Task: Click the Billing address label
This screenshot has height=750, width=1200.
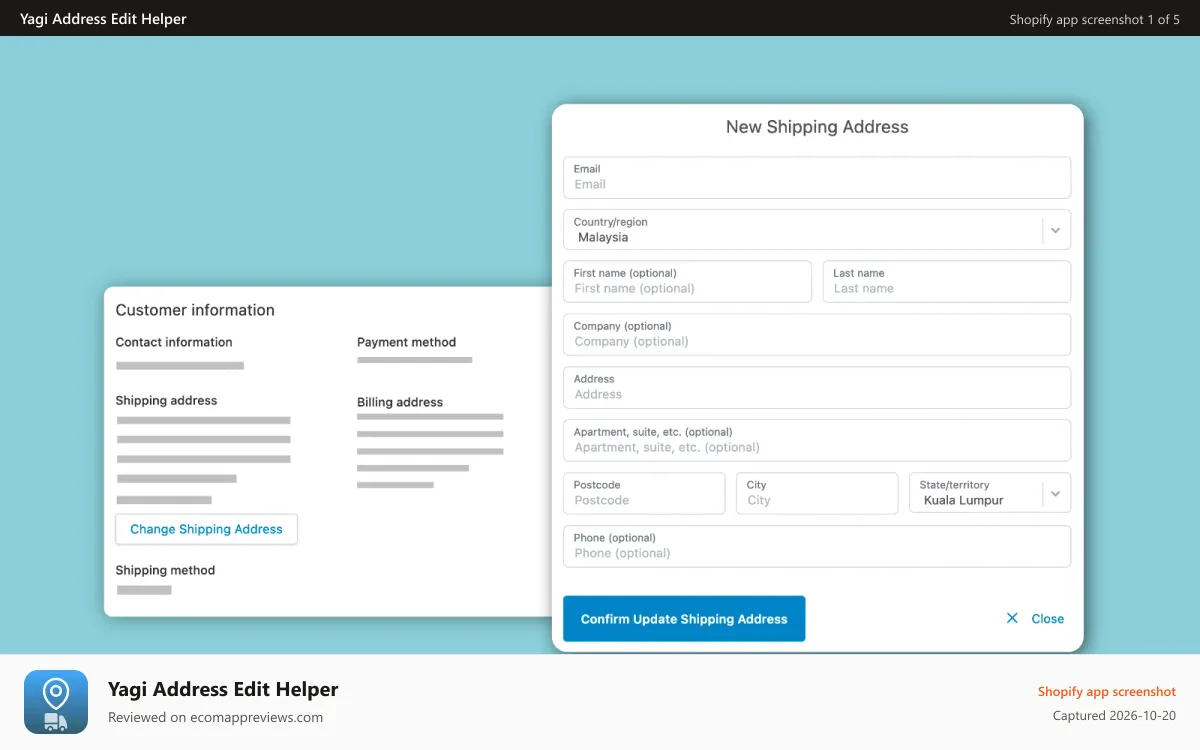Action: point(400,402)
